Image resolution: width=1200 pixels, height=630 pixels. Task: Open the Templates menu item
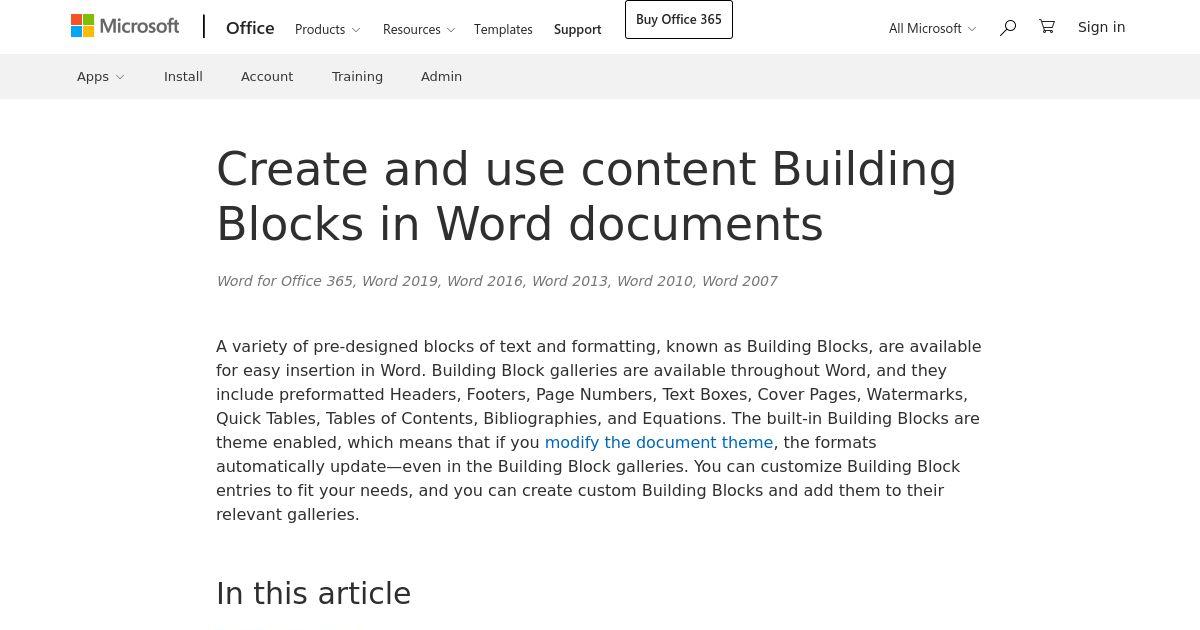(x=503, y=29)
